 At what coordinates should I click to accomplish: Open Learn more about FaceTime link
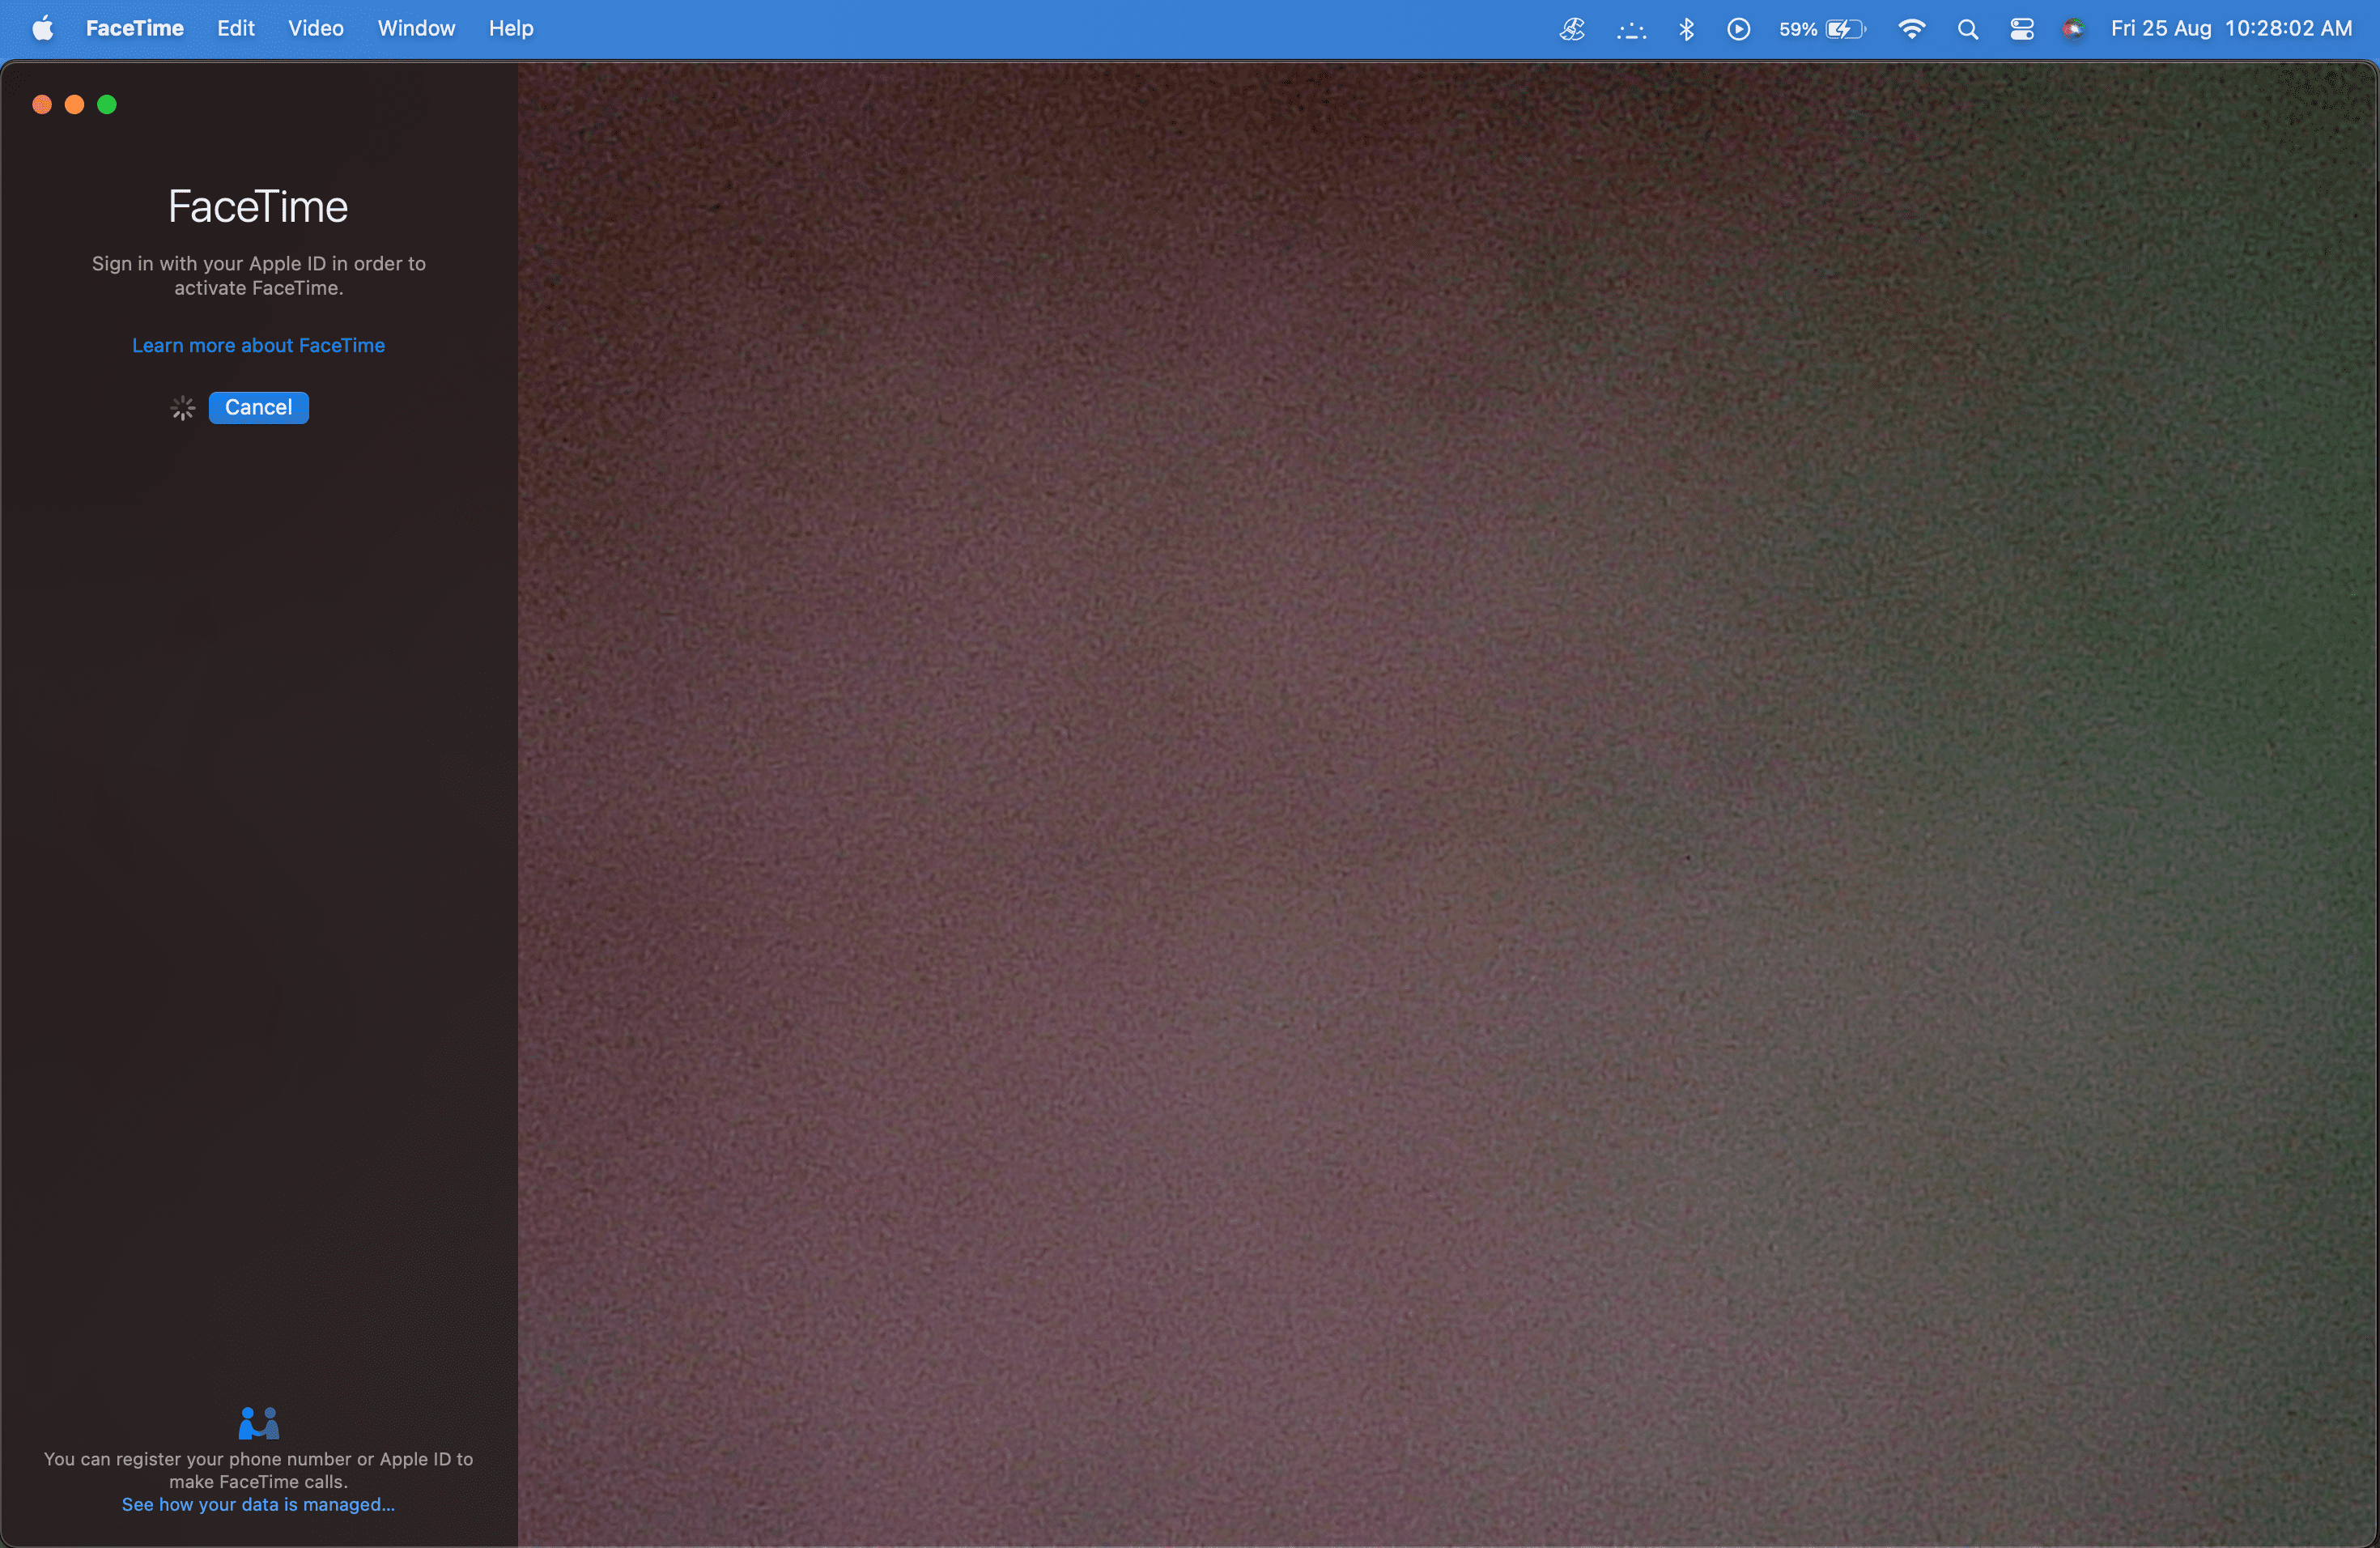click(258, 345)
